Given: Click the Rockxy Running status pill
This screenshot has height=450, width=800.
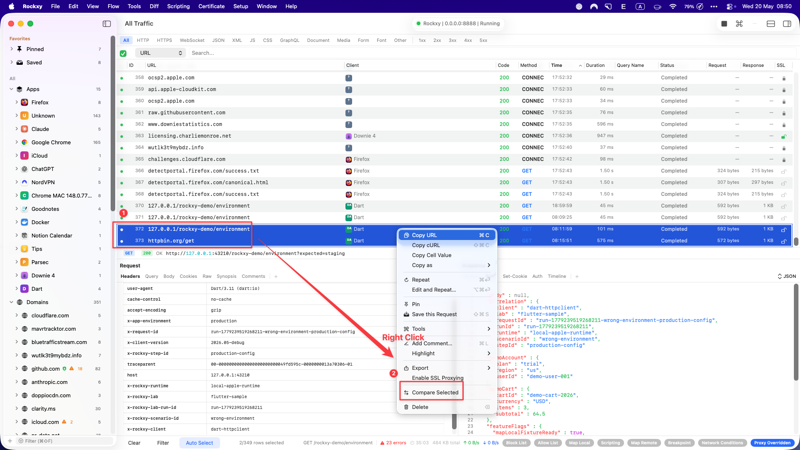Looking at the screenshot, I should tap(459, 23).
